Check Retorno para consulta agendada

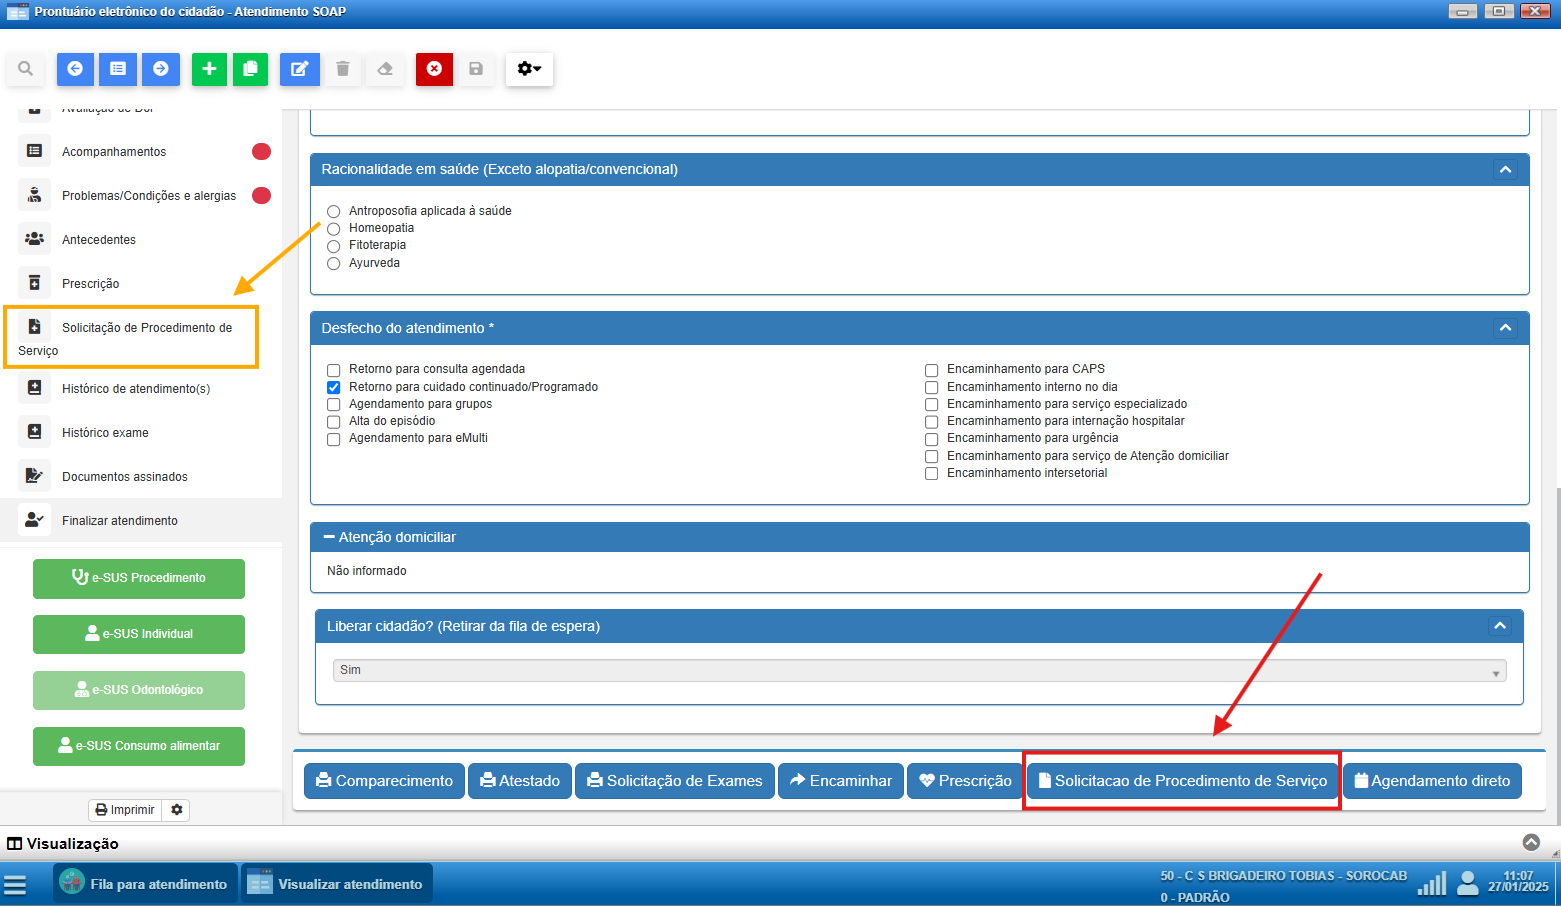[334, 370]
